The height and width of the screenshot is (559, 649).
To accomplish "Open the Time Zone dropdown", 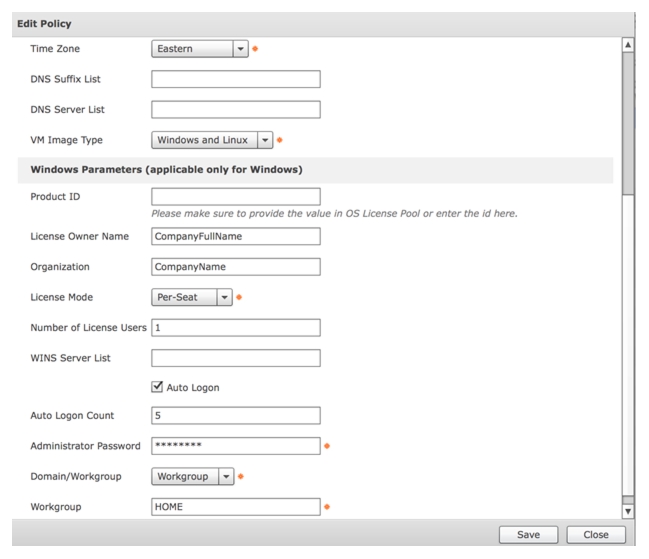I will coord(200,49).
